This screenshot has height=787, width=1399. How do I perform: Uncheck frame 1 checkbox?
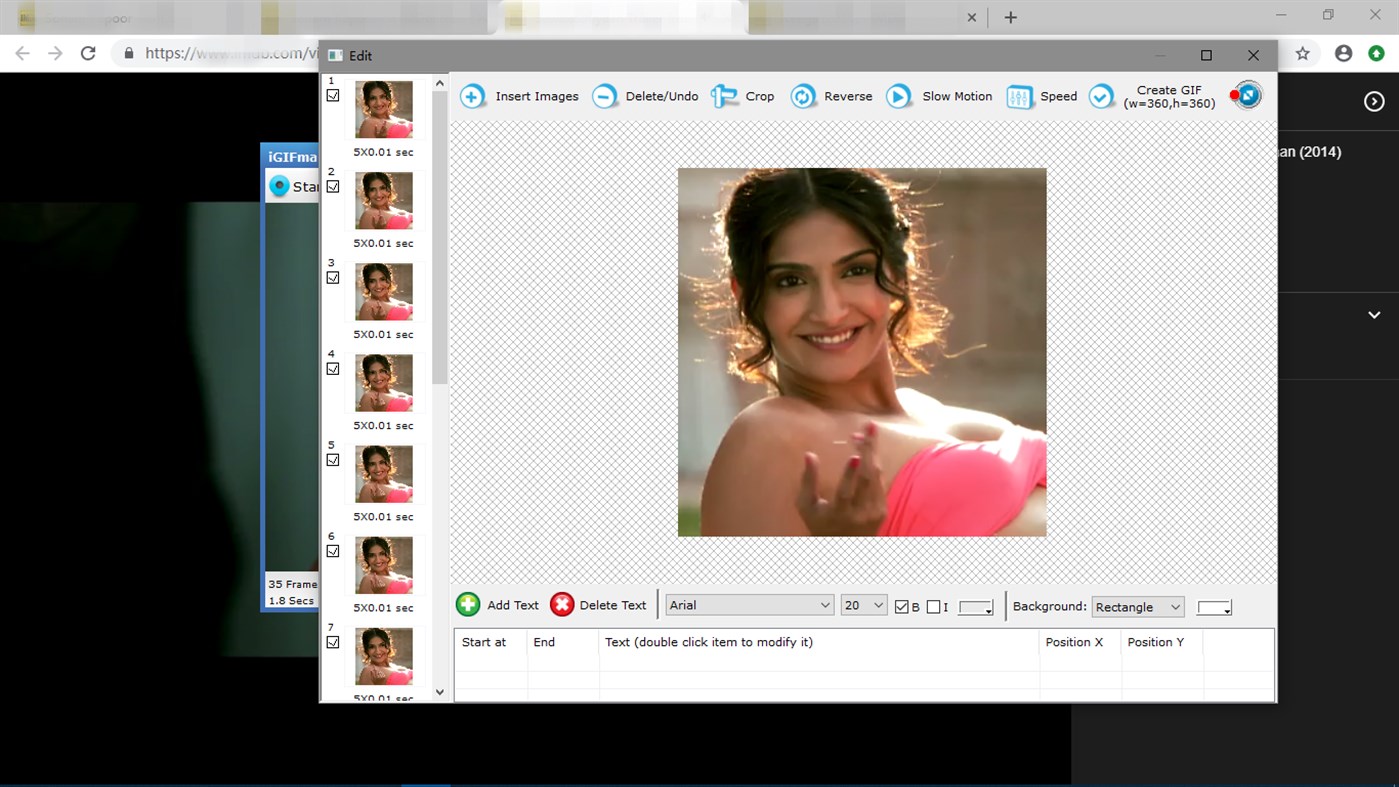[333, 95]
